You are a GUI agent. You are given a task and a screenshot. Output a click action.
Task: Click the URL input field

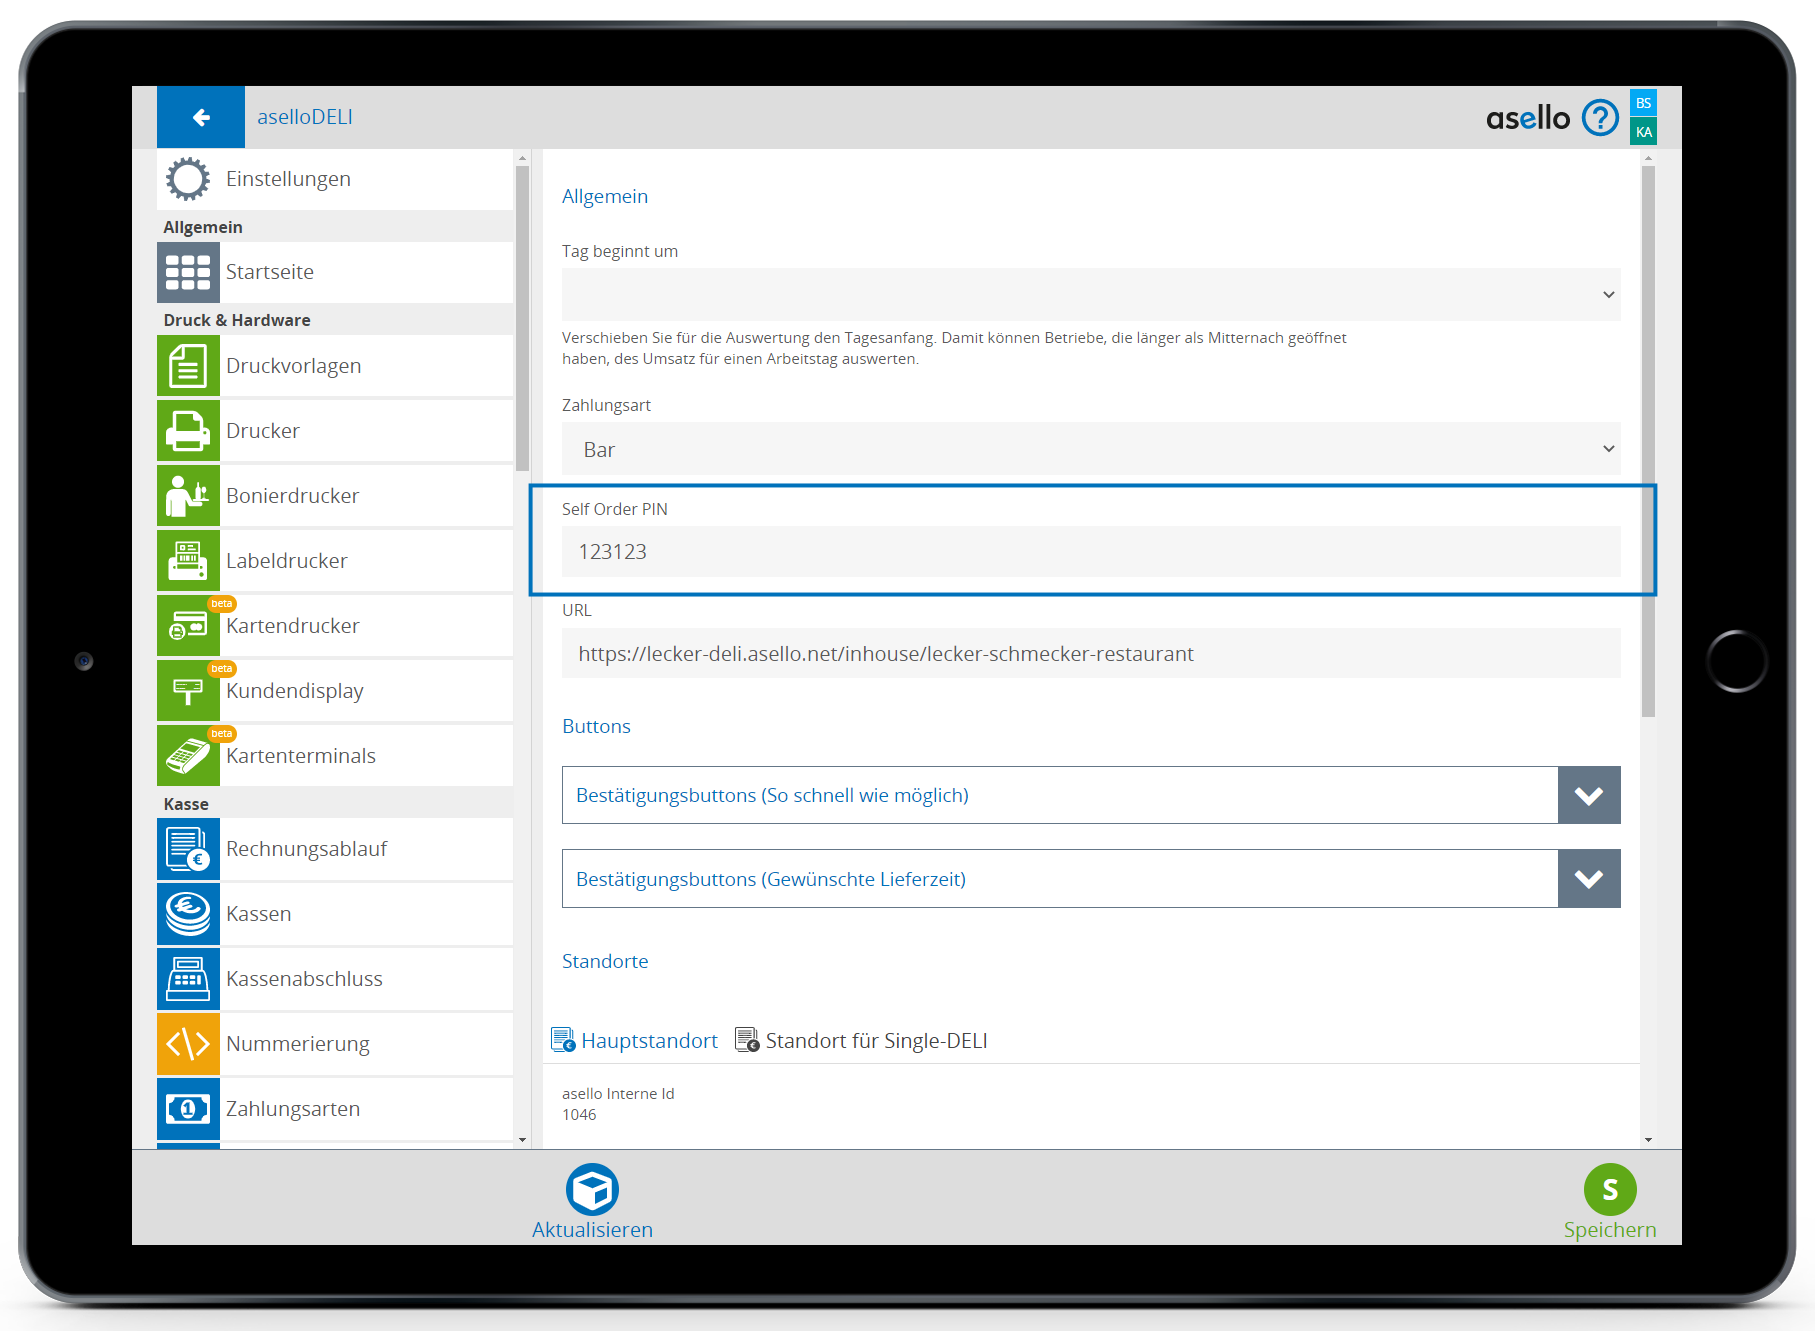point(1090,654)
